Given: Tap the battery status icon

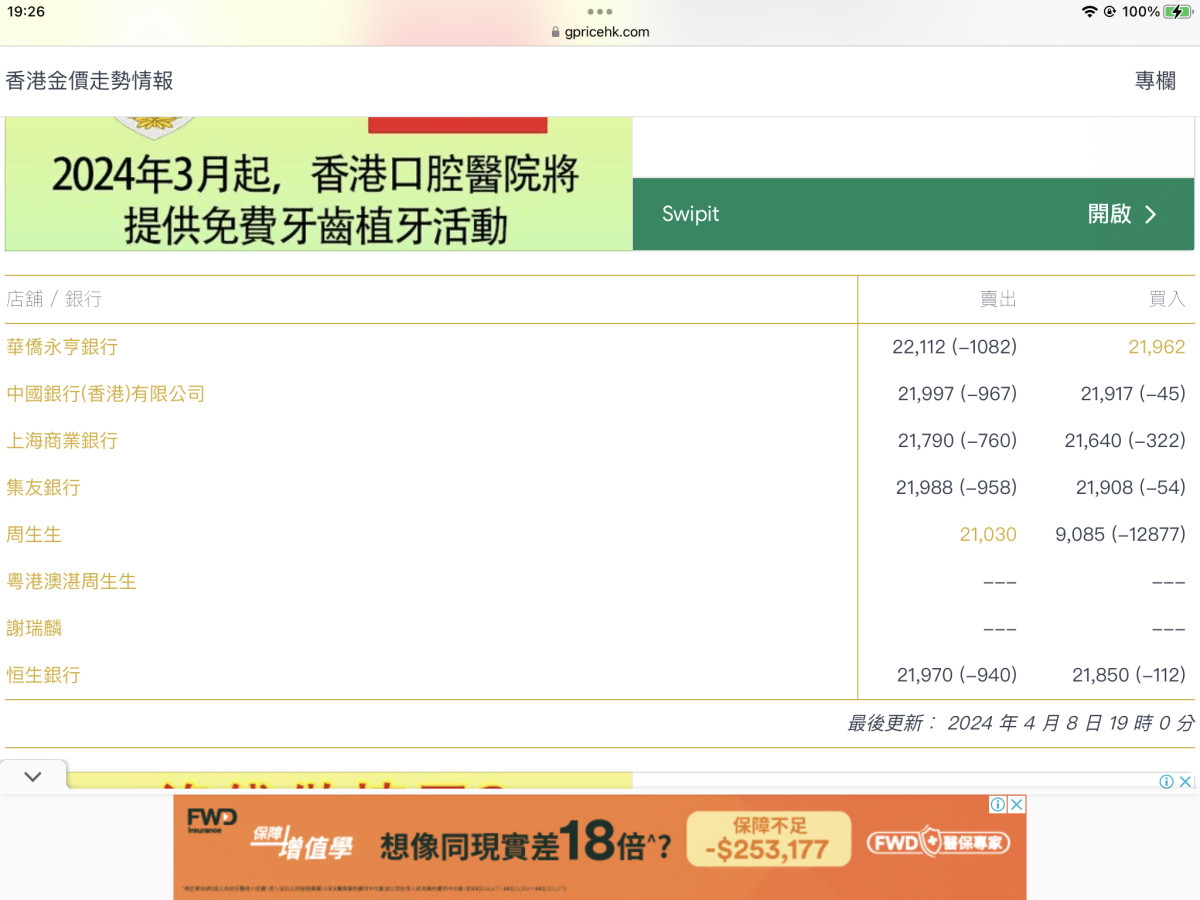Looking at the screenshot, I should click(1178, 12).
